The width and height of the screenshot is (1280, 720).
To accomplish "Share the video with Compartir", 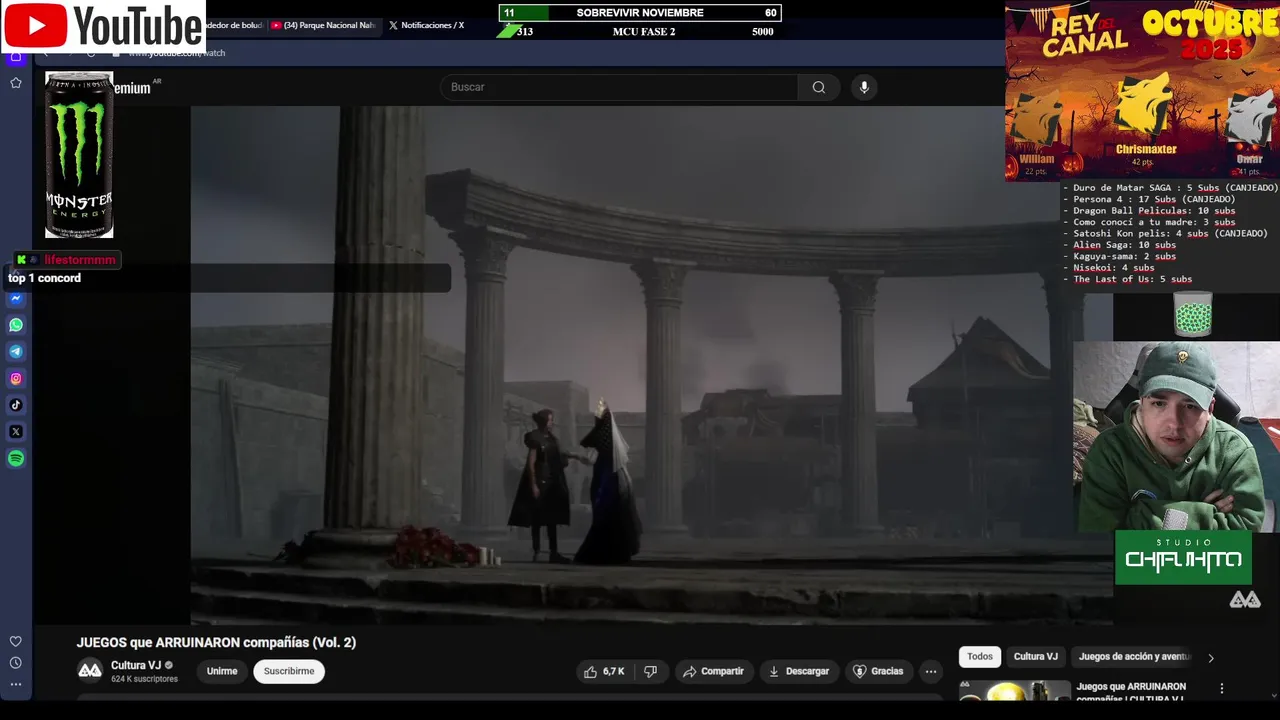I will [713, 672].
